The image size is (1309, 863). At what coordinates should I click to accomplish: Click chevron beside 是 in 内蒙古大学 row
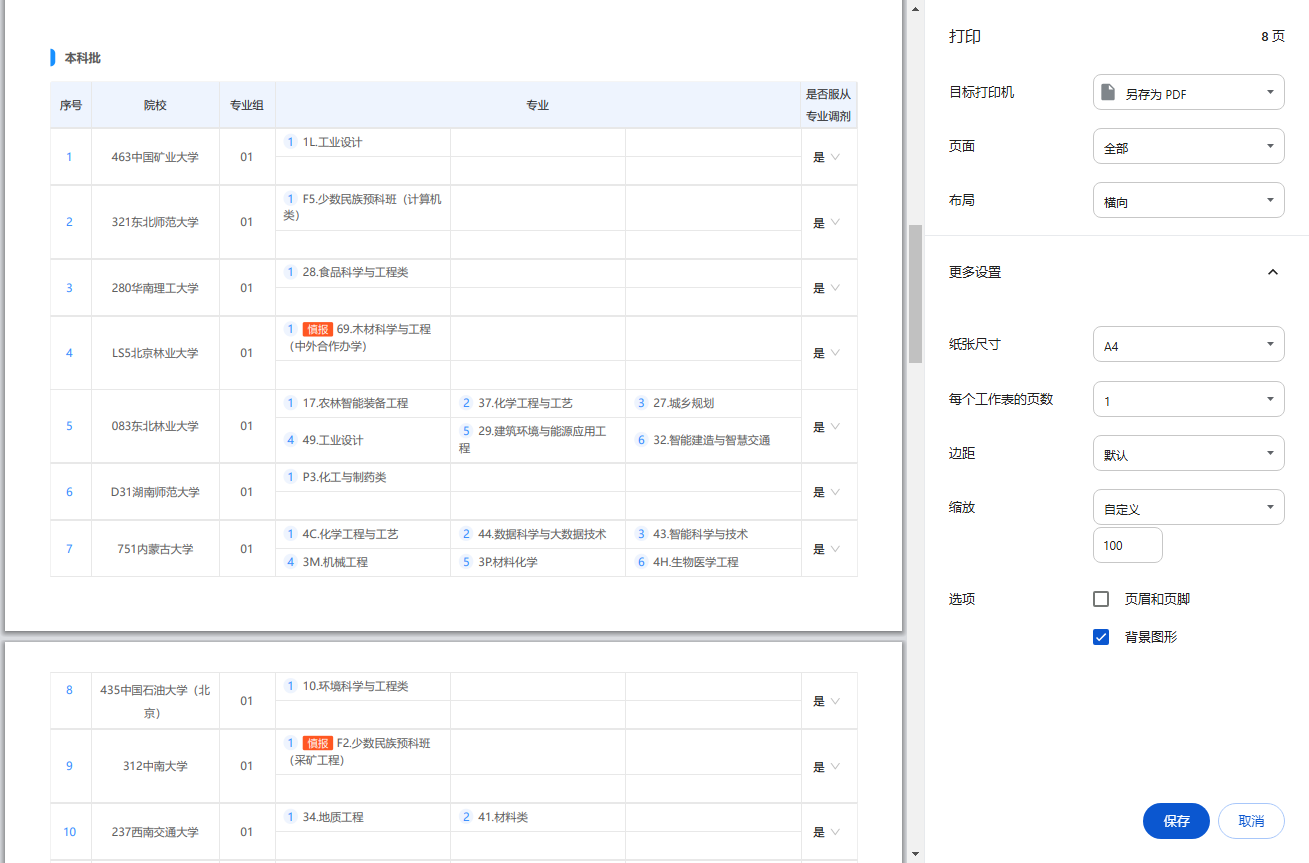(835, 549)
